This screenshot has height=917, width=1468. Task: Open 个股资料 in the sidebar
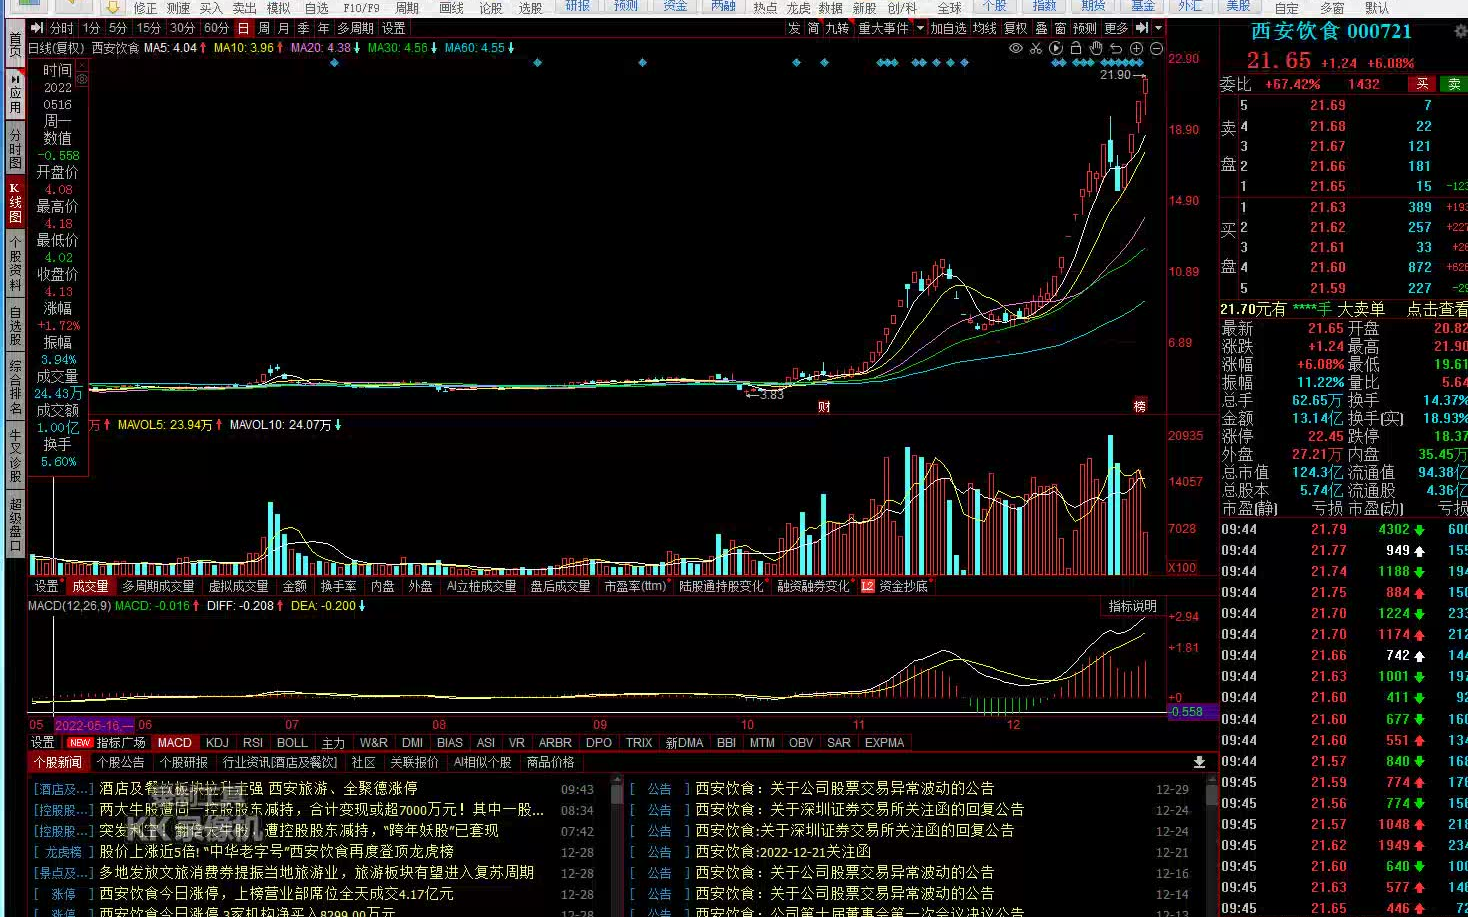click(x=15, y=263)
